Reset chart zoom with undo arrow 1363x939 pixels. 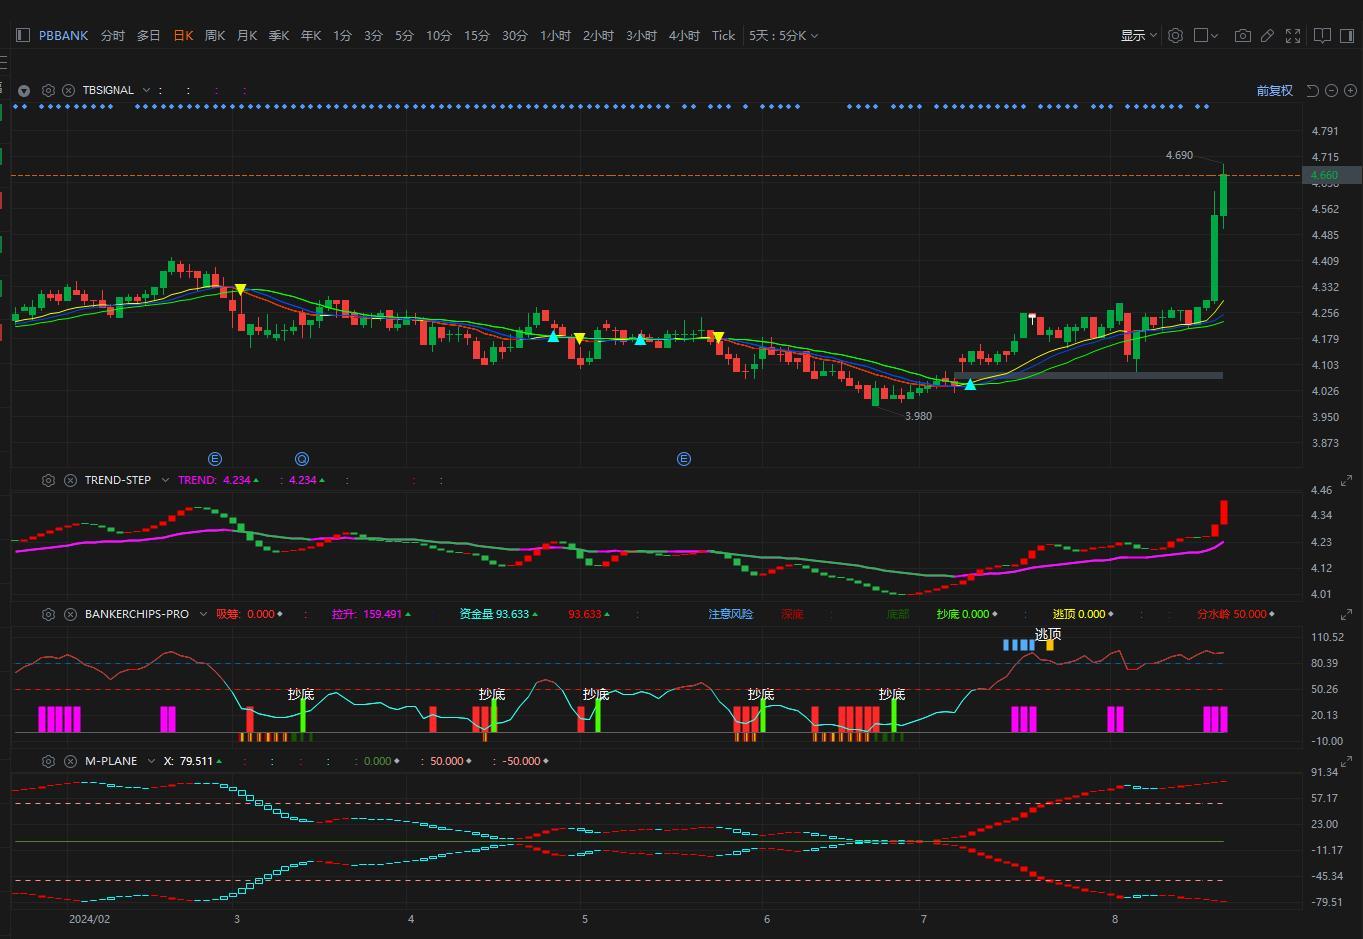coord(1313,90)
